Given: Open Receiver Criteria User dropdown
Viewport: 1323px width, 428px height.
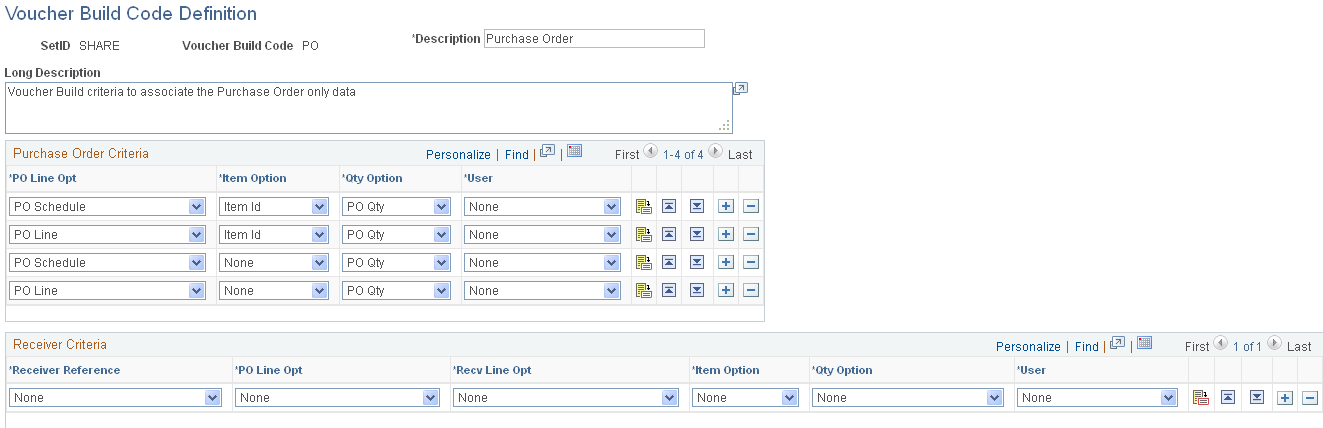Looking at the screenshot, I should [1097, 398].
